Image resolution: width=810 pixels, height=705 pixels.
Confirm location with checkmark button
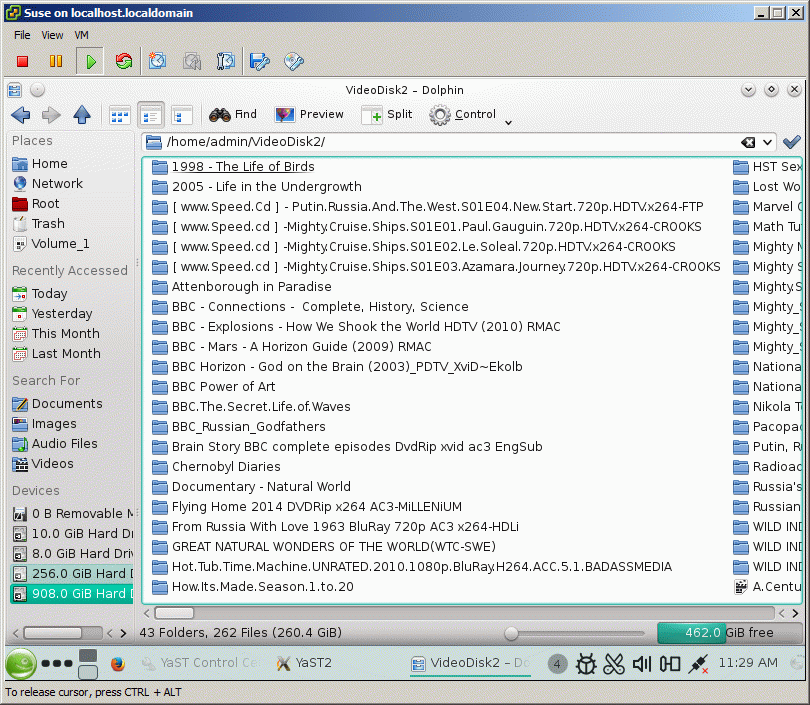pos(791,142)
